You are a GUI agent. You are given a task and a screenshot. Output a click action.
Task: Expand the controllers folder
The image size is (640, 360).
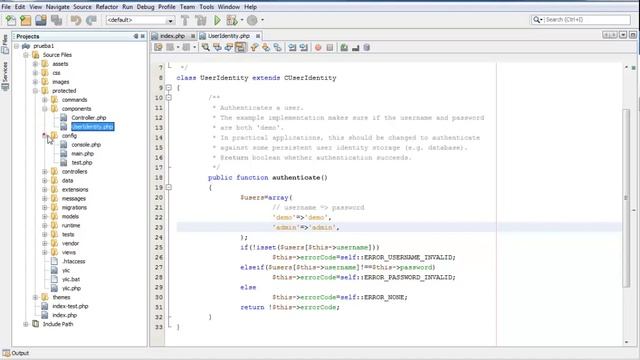(44, 171)
